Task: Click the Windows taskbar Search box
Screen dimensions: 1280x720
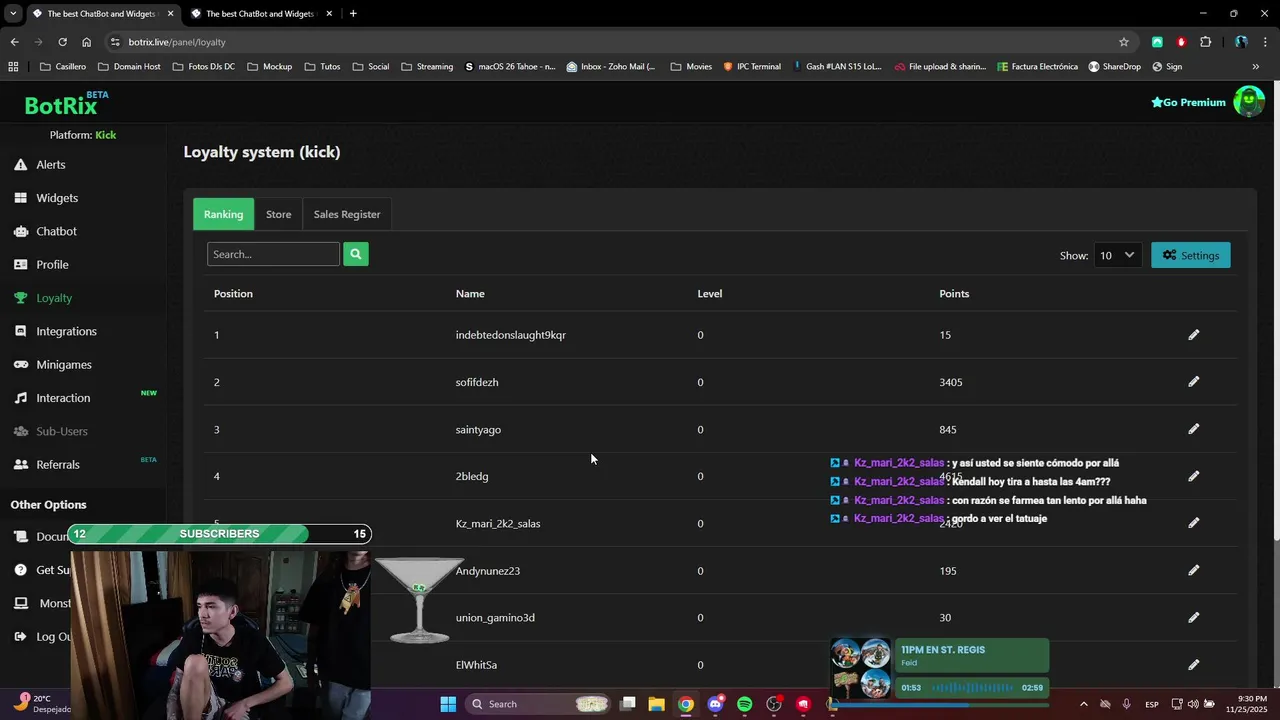Action: coord(540,704)
